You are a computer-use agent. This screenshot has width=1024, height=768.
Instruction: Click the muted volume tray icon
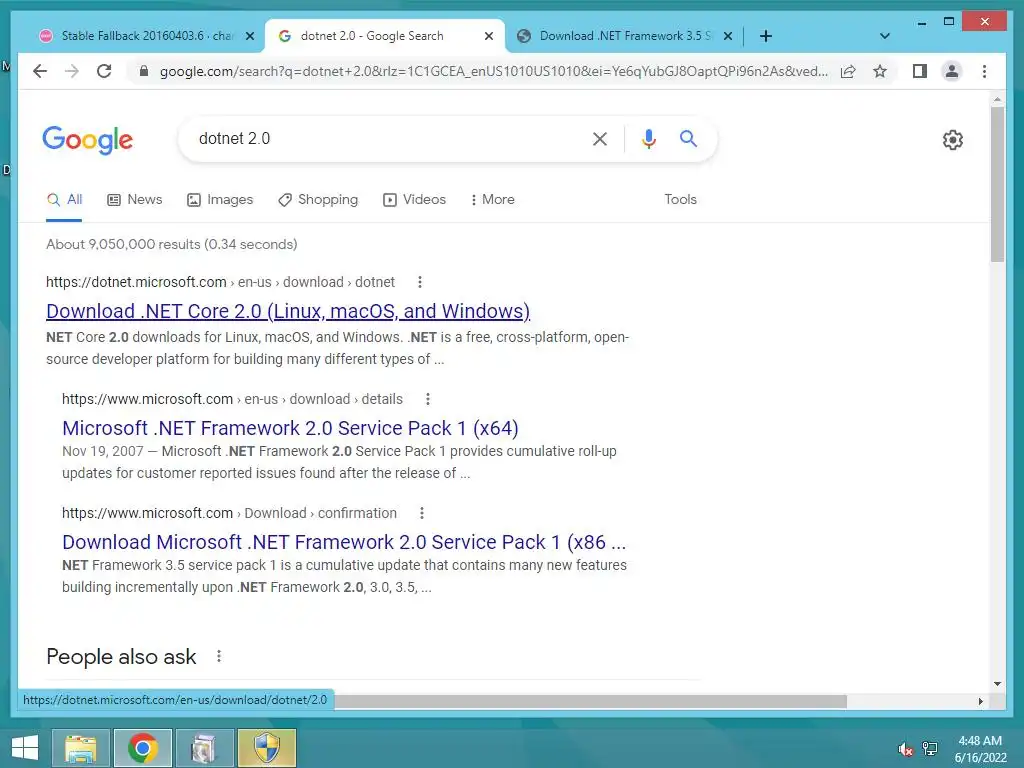point(904,748)
